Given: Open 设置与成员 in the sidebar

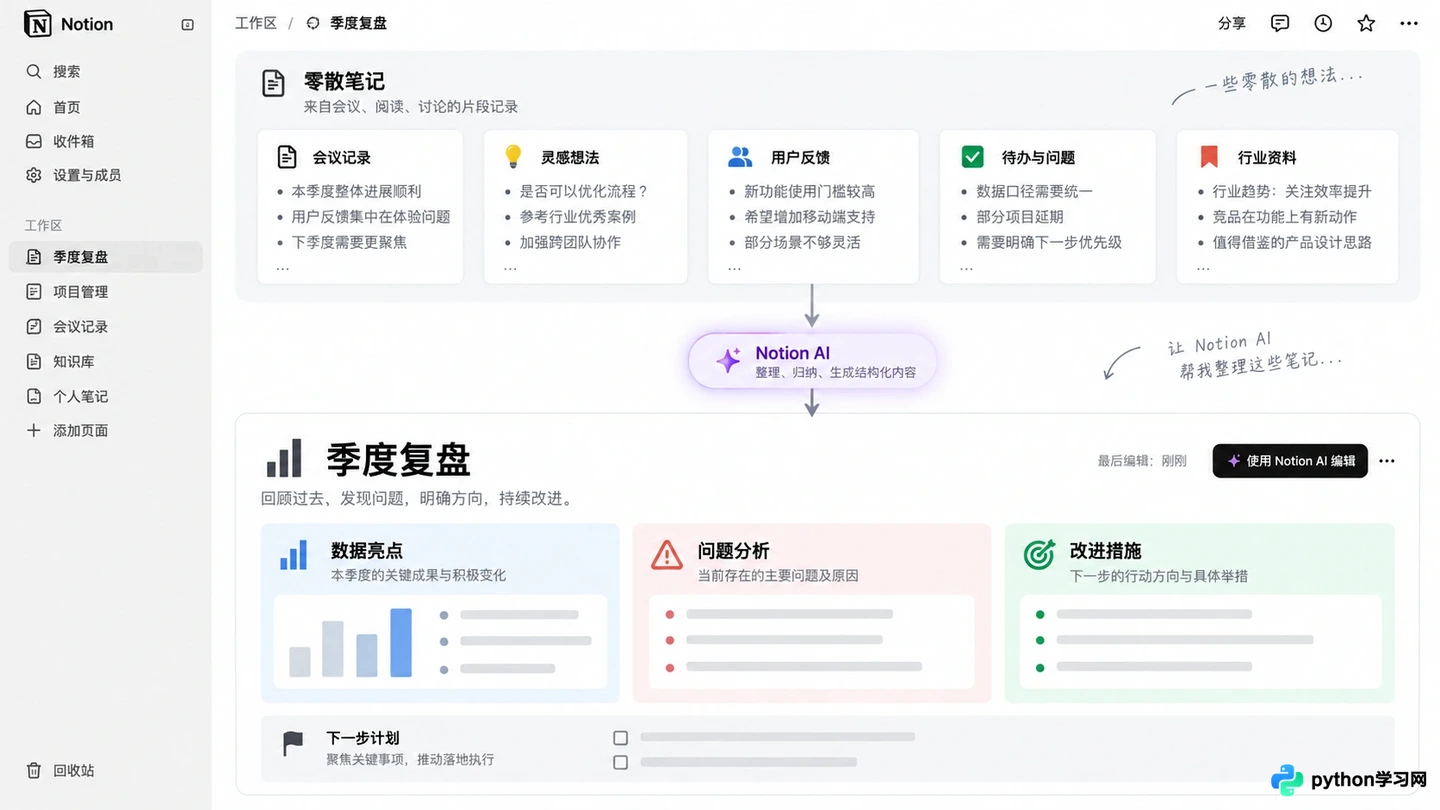Looking at the screenshot, I should click(105, 175).
